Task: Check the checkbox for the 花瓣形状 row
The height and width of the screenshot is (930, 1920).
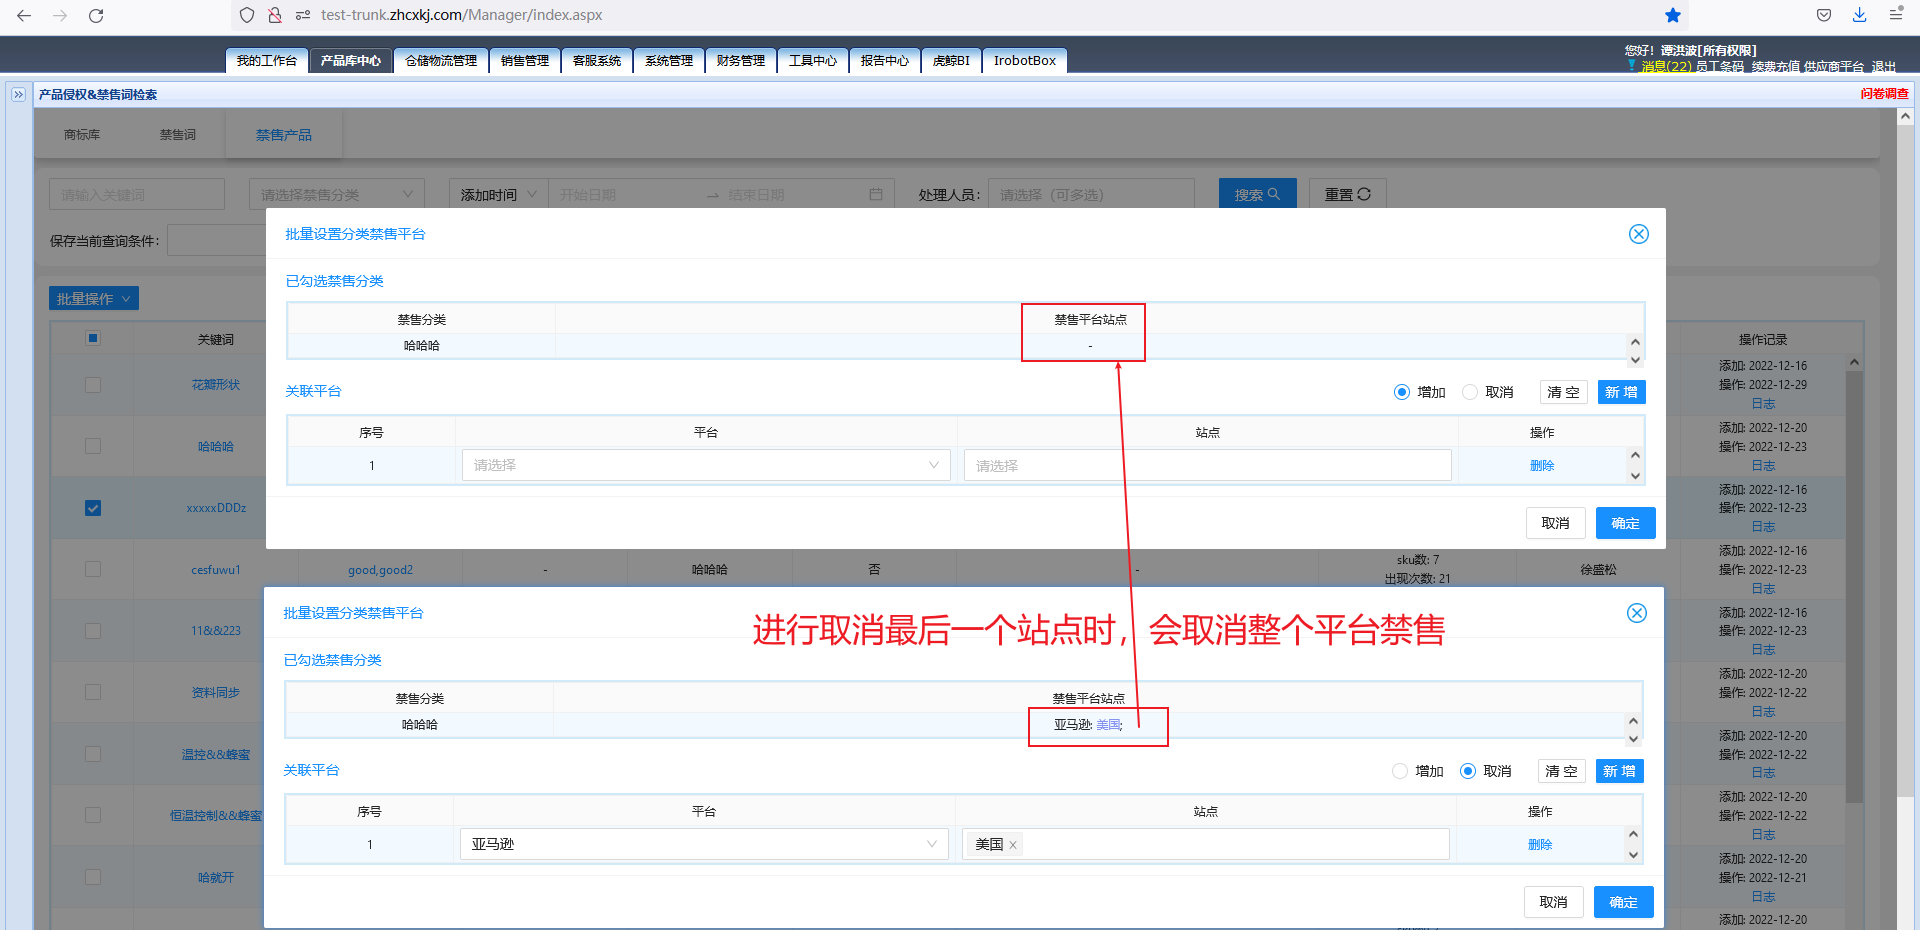Action: coord(93,385)
